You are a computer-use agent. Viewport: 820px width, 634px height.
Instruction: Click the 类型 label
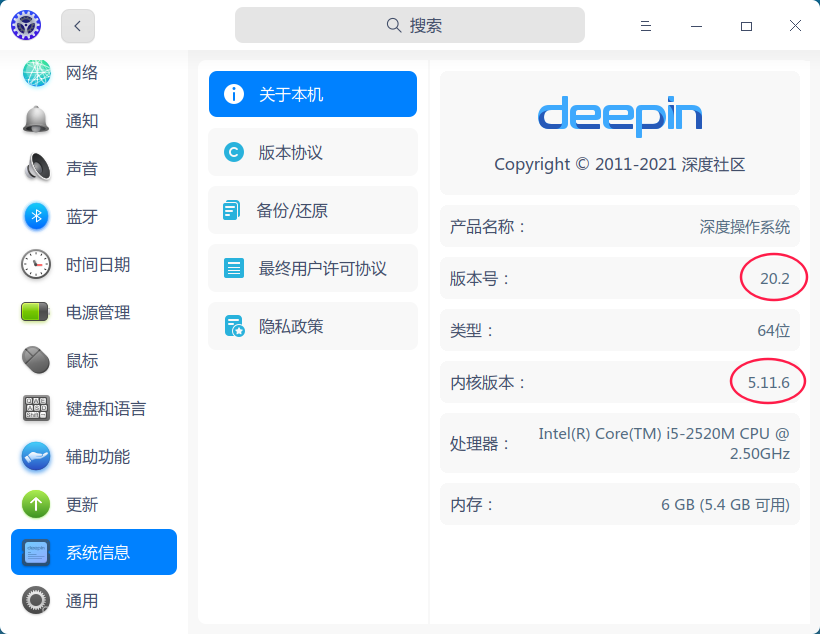tap(471, 330)
